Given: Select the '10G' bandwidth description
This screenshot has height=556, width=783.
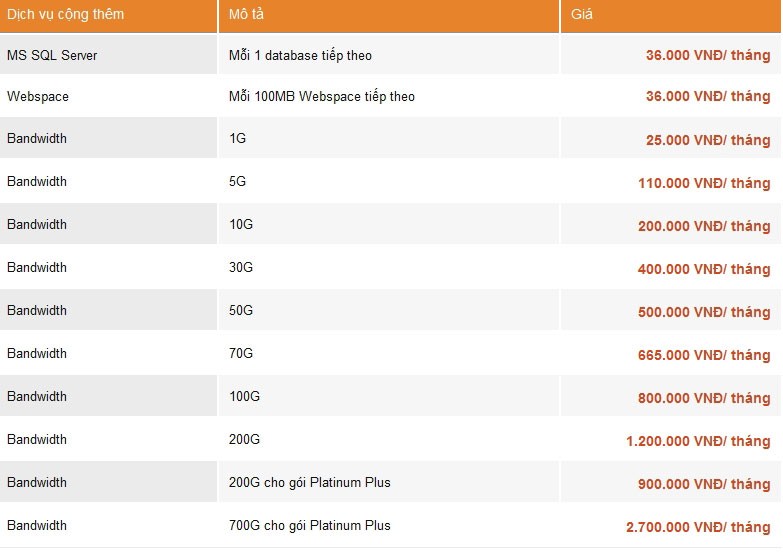Looking at the screenshot, I should [x=241, y=224].
